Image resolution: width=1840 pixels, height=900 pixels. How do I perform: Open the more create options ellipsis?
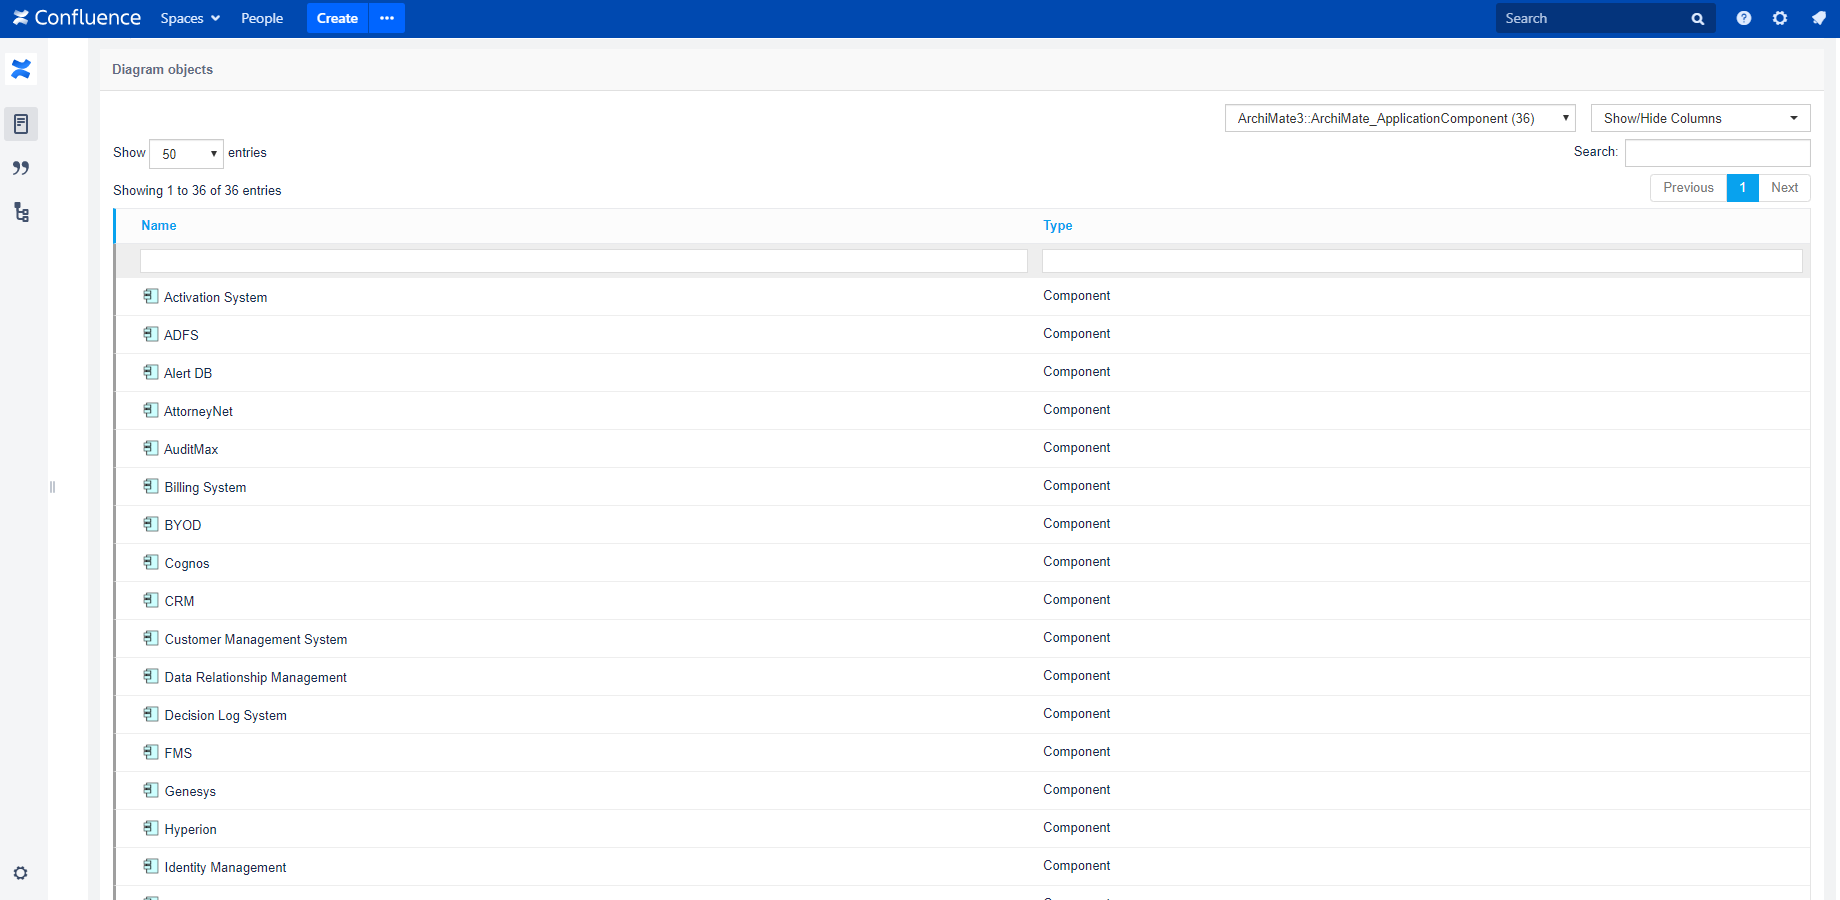pos(387,18)
